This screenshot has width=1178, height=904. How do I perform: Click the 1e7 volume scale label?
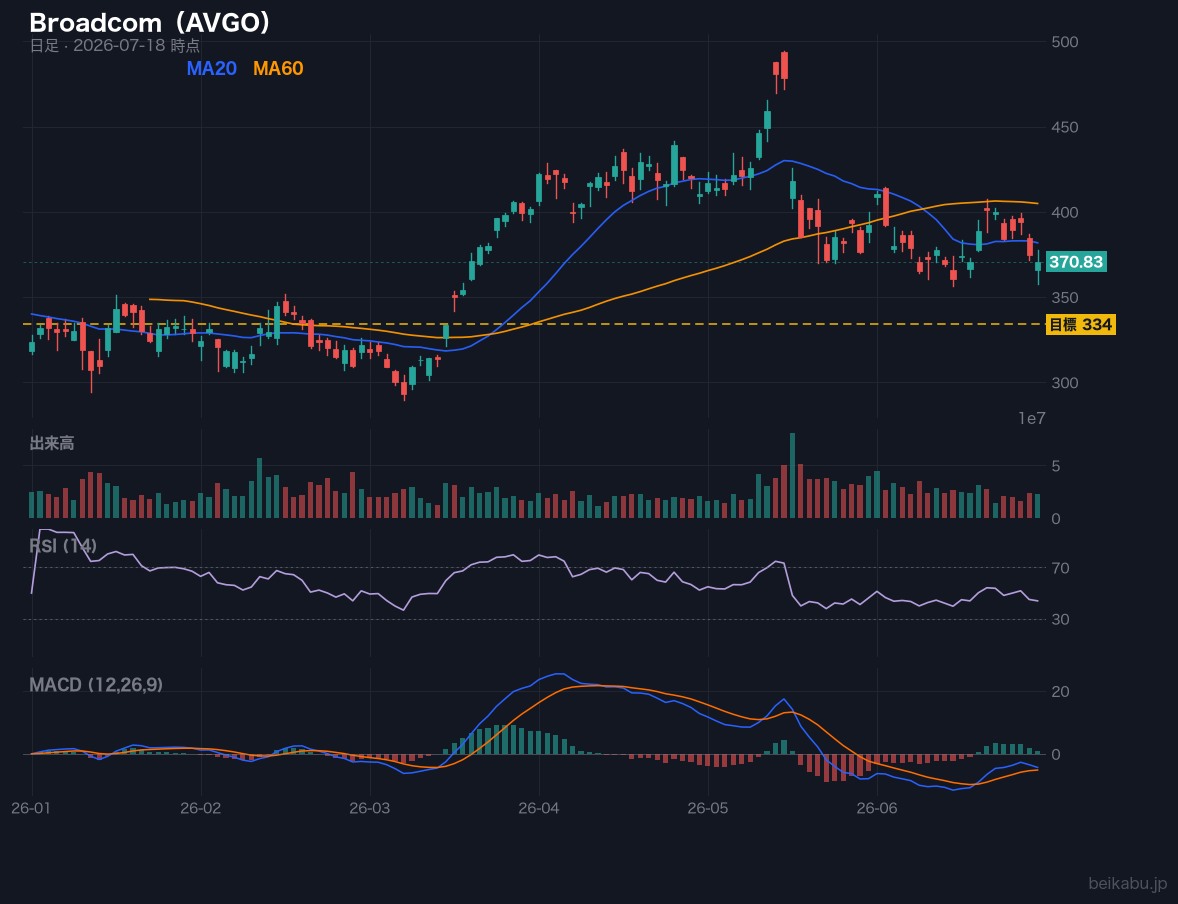pos(1032,419)
